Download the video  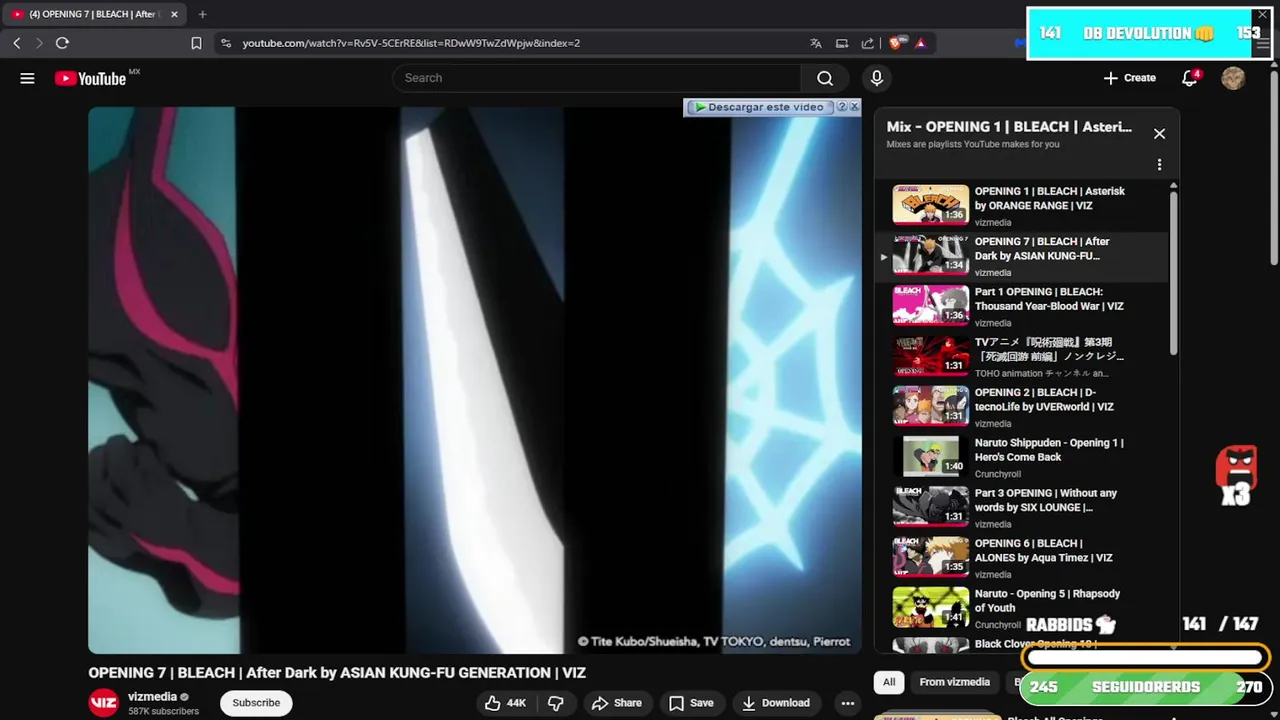coord(776,703)
